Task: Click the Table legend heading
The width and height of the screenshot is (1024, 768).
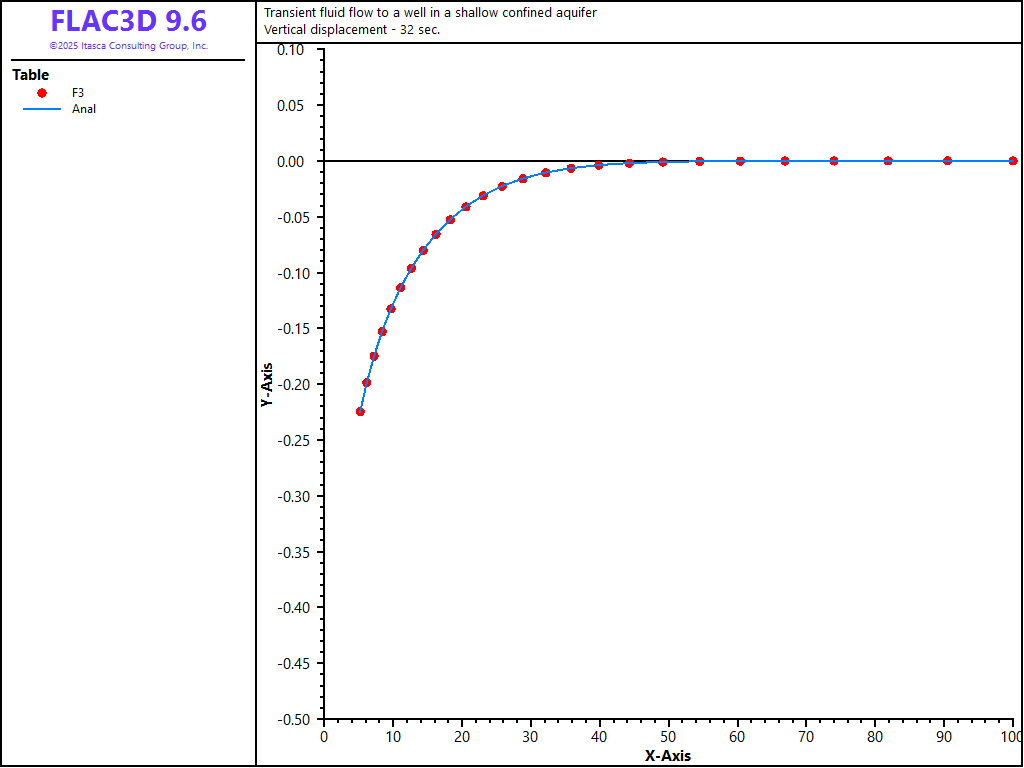Action: tap(30, 75)
